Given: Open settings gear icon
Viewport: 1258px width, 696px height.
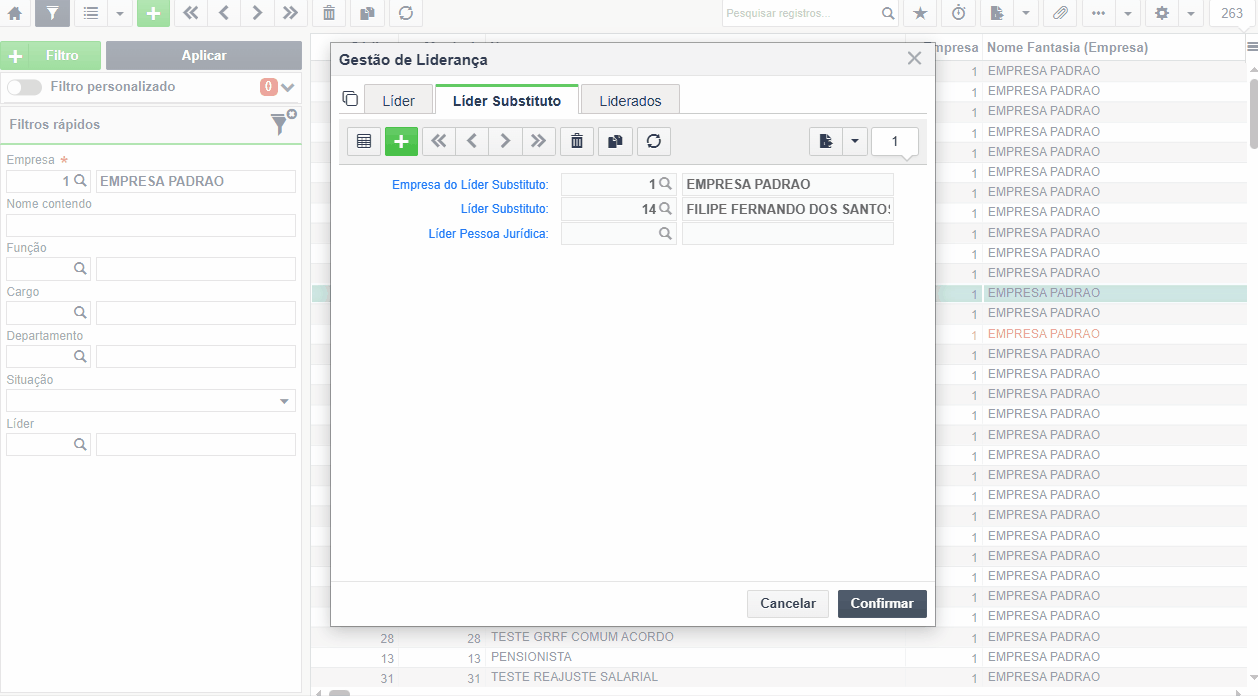Looking at the screenshot, I should (x=1161, y=13).
